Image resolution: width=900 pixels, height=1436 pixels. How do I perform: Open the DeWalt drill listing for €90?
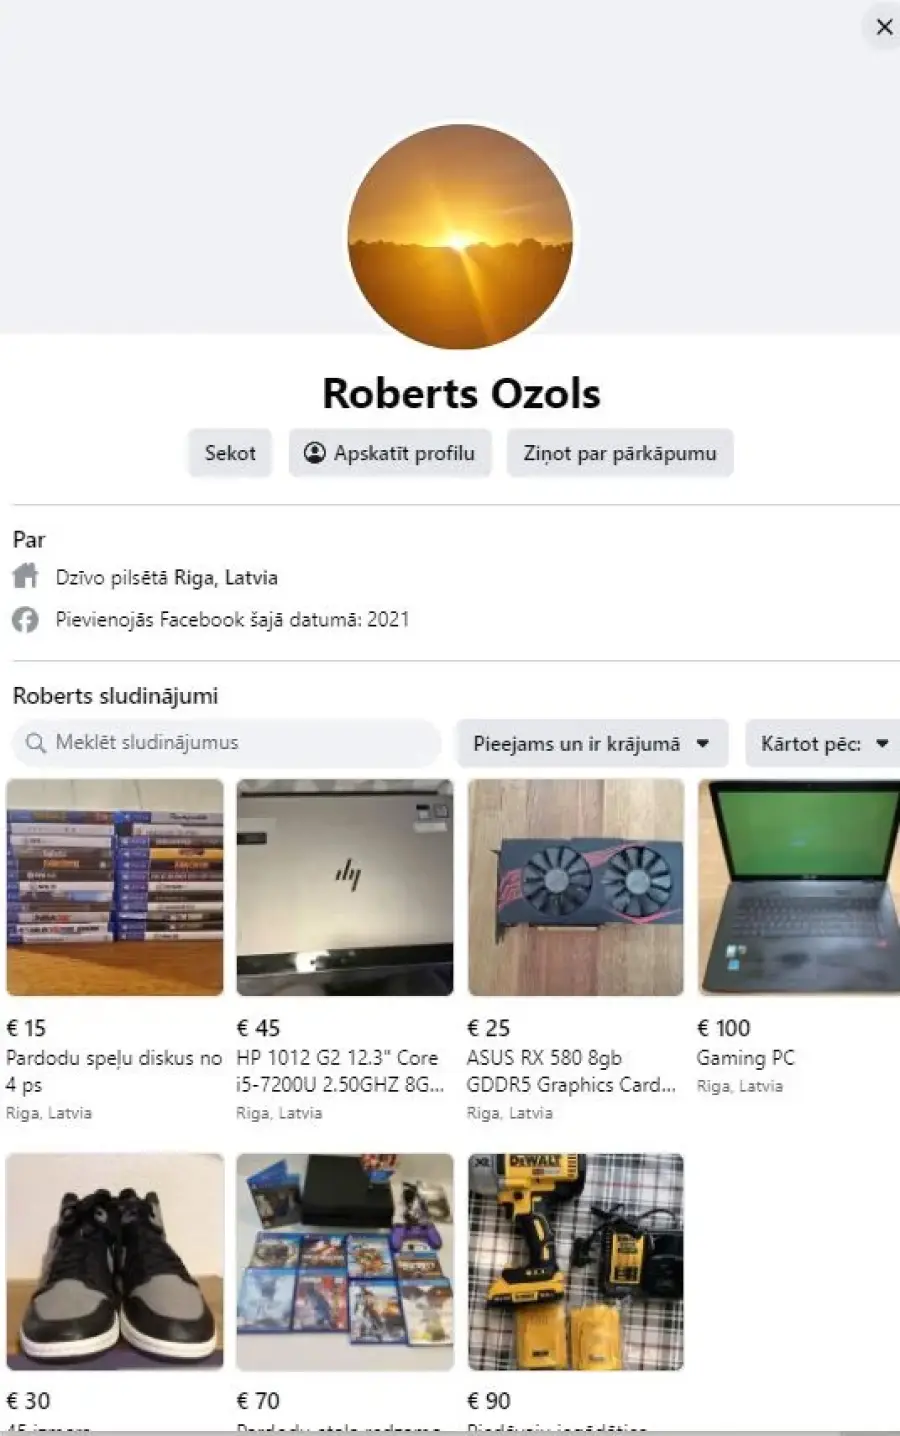576,1261
